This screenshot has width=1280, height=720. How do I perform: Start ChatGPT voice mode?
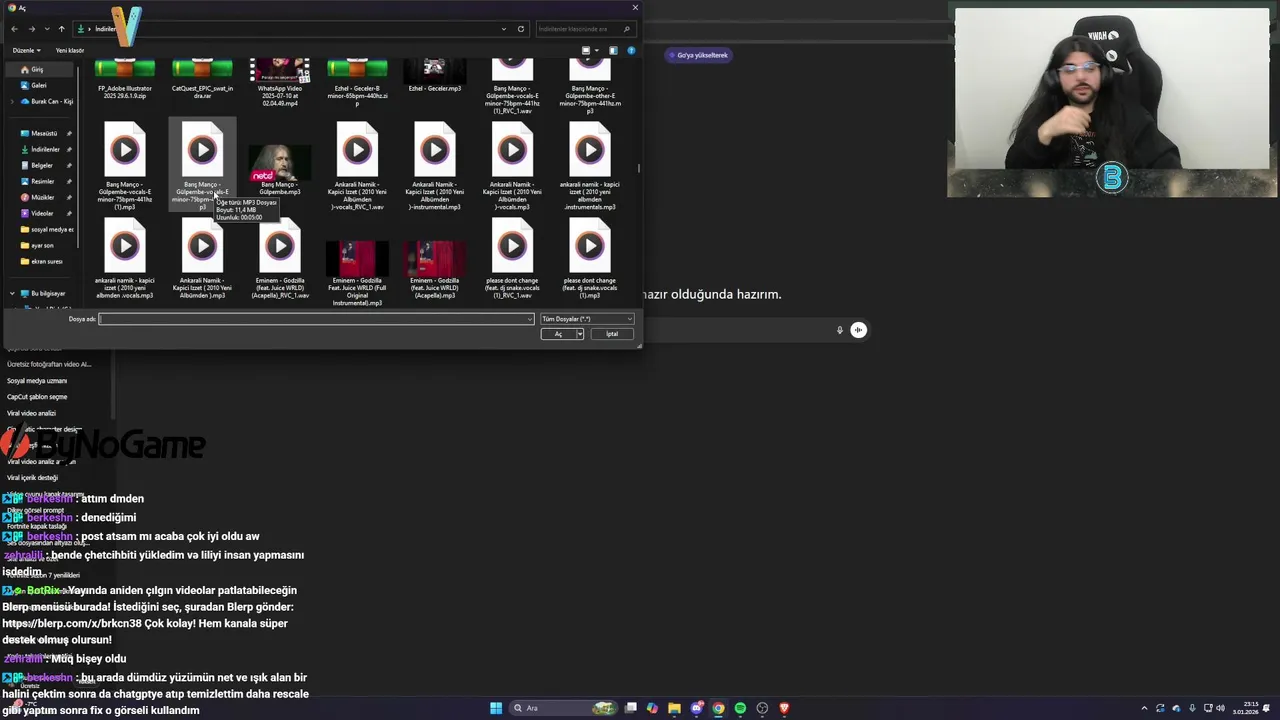pyautogui.click(x=858, y=330)
